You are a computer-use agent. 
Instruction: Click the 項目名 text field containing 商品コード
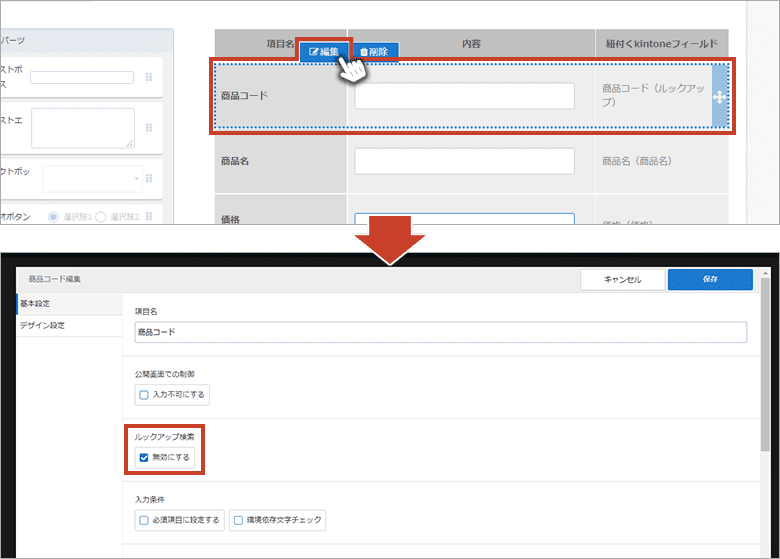440,333
